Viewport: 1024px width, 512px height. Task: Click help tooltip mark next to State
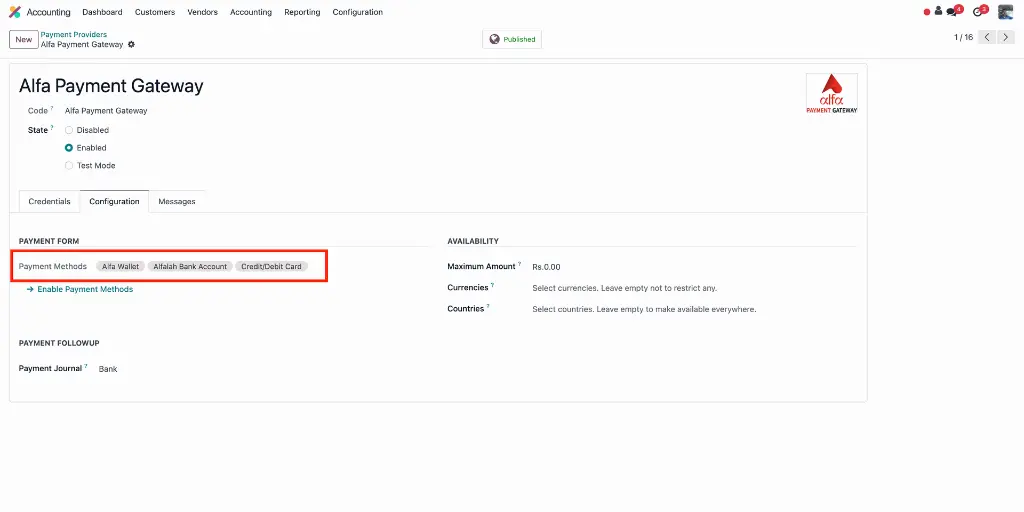tap(52, 127)
